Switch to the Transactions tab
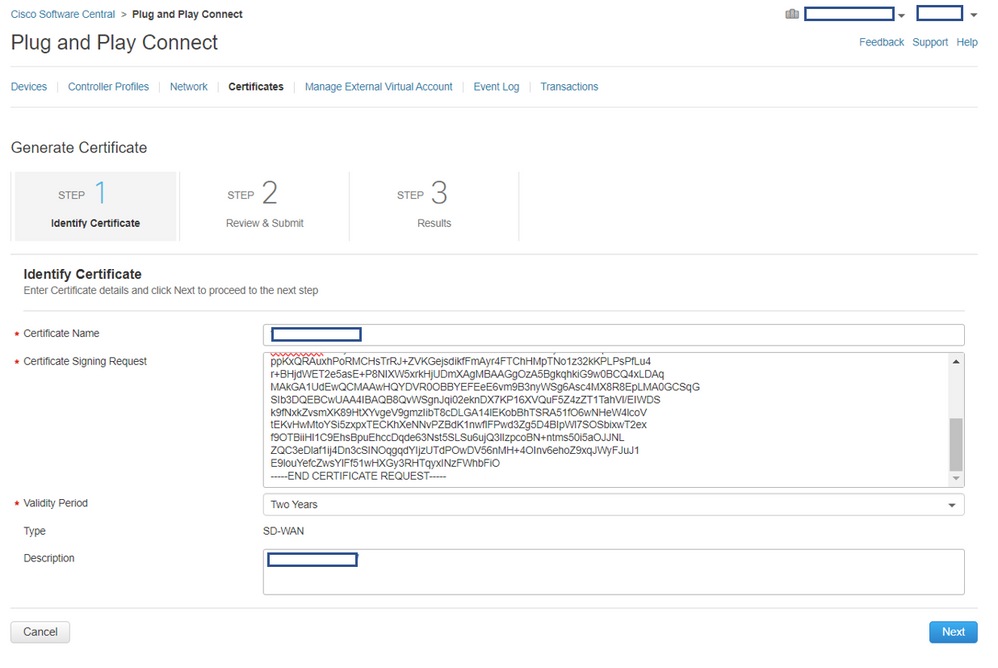The height and width of the screenshot is (668, 998). coord(569,87)
